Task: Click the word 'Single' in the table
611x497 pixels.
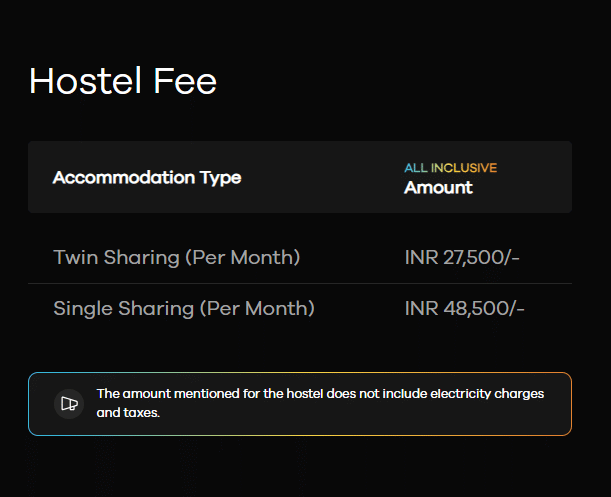Action: [x=80, y=308]
